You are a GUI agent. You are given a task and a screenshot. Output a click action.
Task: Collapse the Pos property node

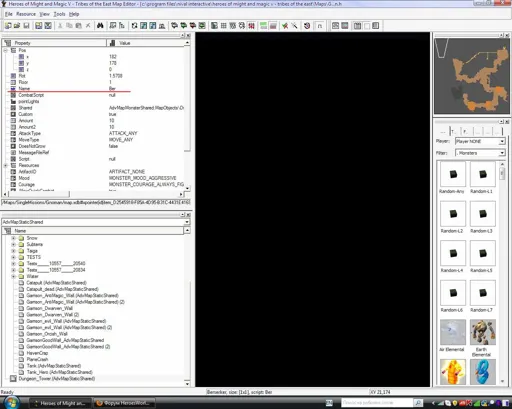[5, 50]
